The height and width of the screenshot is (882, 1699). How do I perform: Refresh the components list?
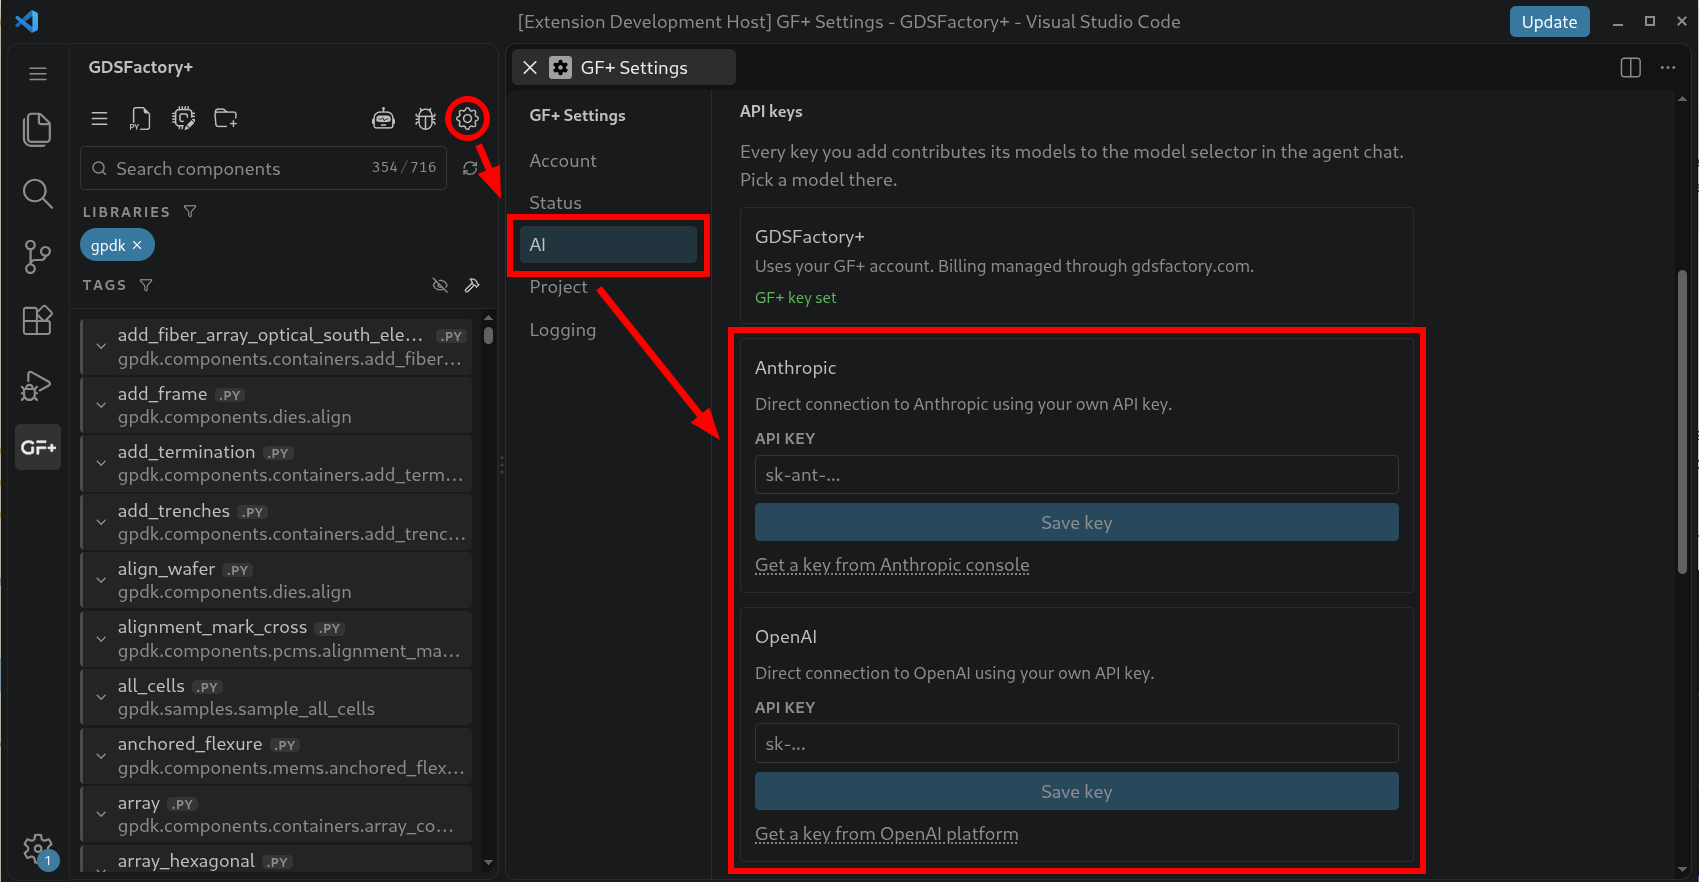pyautogui.click(x=470, y=168)
